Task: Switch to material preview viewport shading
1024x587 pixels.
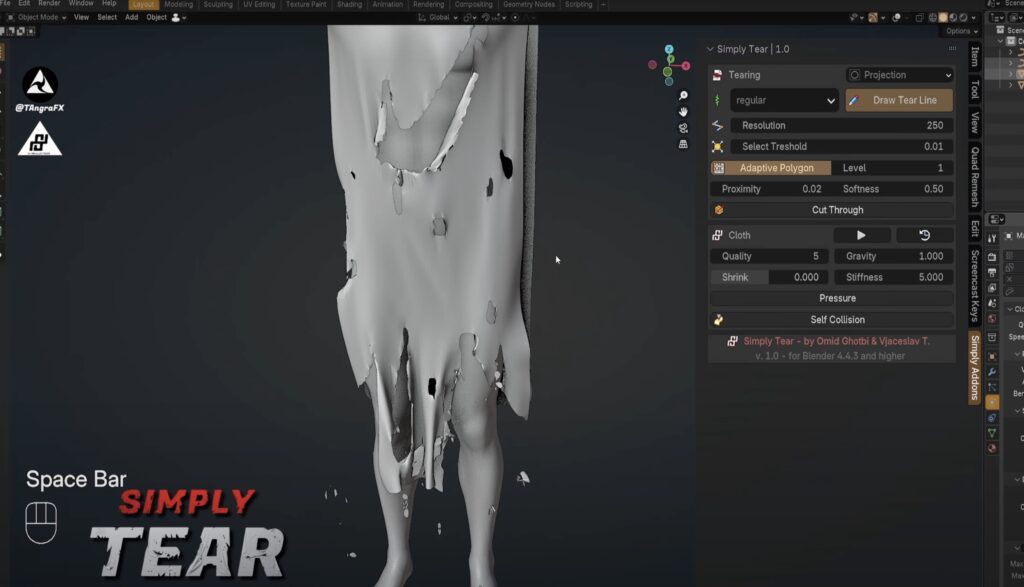Action: [953, 18]
